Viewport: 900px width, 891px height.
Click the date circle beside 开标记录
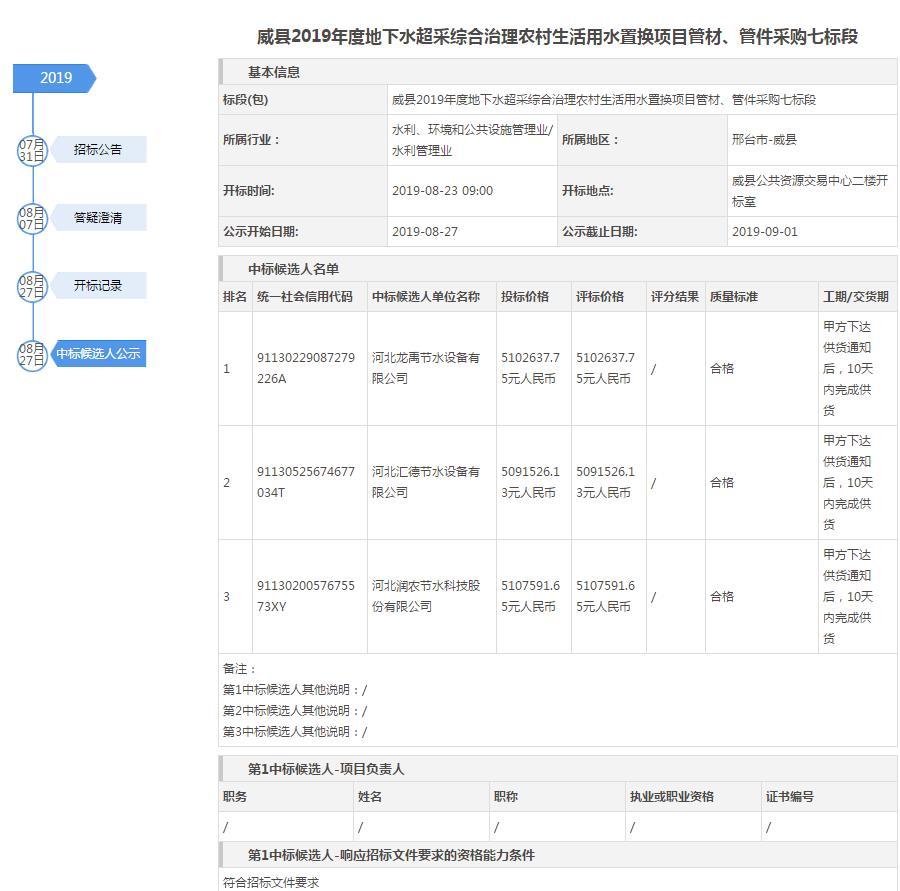click(32, 286)
